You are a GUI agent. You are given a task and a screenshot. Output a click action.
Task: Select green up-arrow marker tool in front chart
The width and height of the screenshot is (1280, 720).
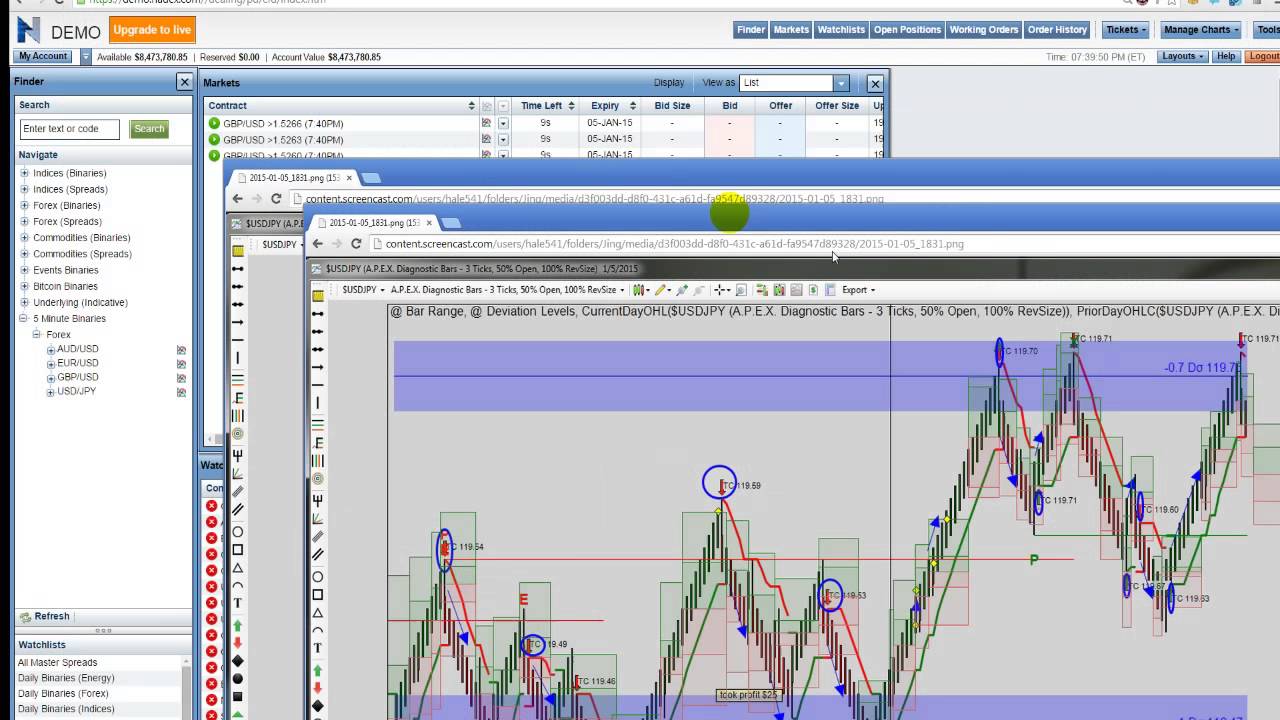click(x=318, y=670)
